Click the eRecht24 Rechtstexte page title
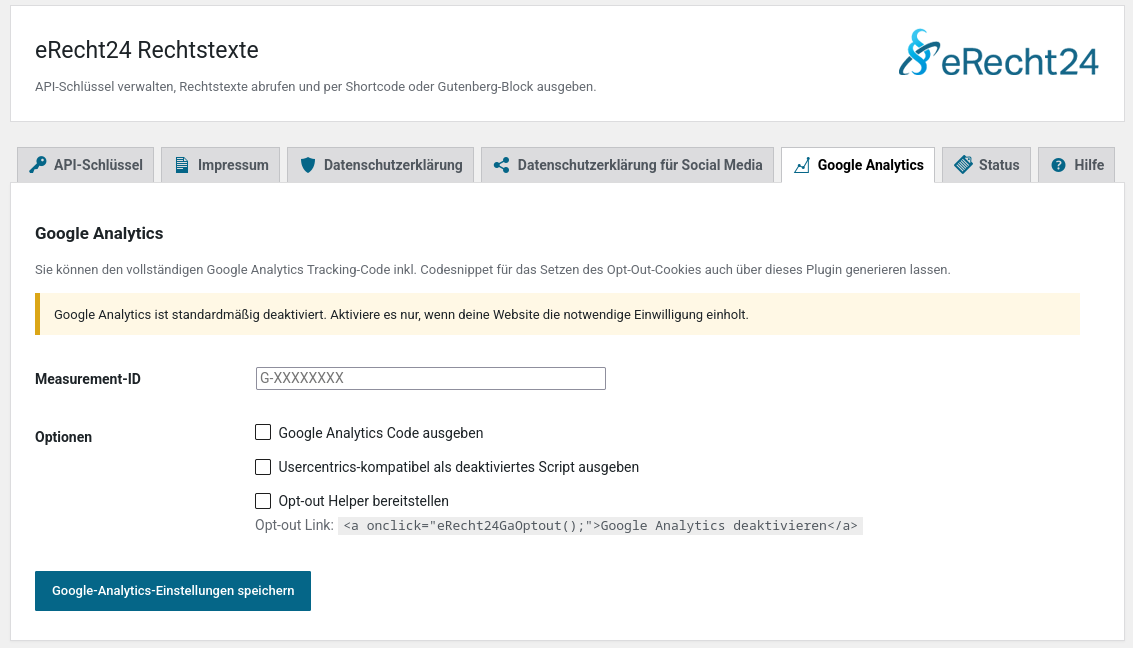 (147, 50)
